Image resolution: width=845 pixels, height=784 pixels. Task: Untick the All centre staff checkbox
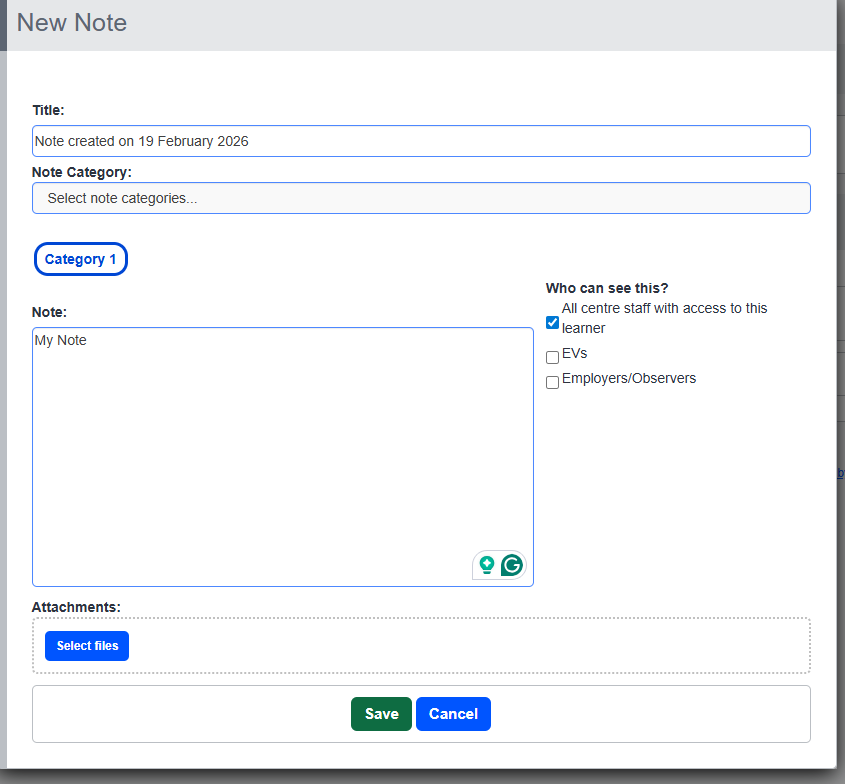pos(552,322)
